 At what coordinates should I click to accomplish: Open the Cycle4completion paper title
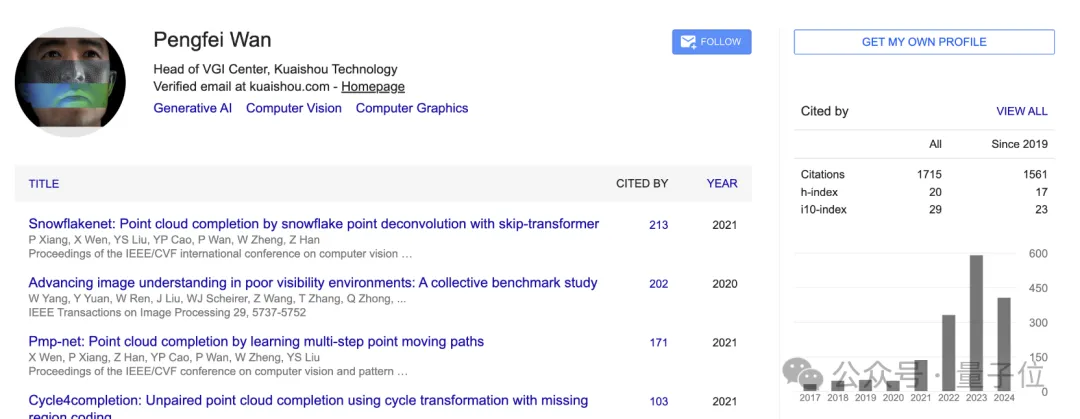(x=308, y=401)
